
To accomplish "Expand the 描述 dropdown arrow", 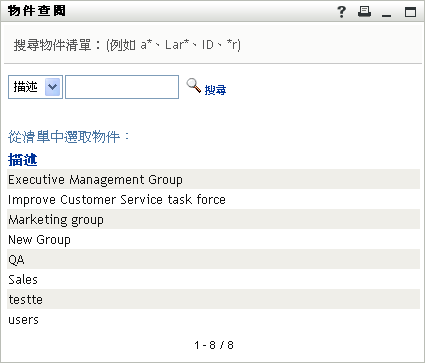I will pyautogui.click(x=52, y=87).
